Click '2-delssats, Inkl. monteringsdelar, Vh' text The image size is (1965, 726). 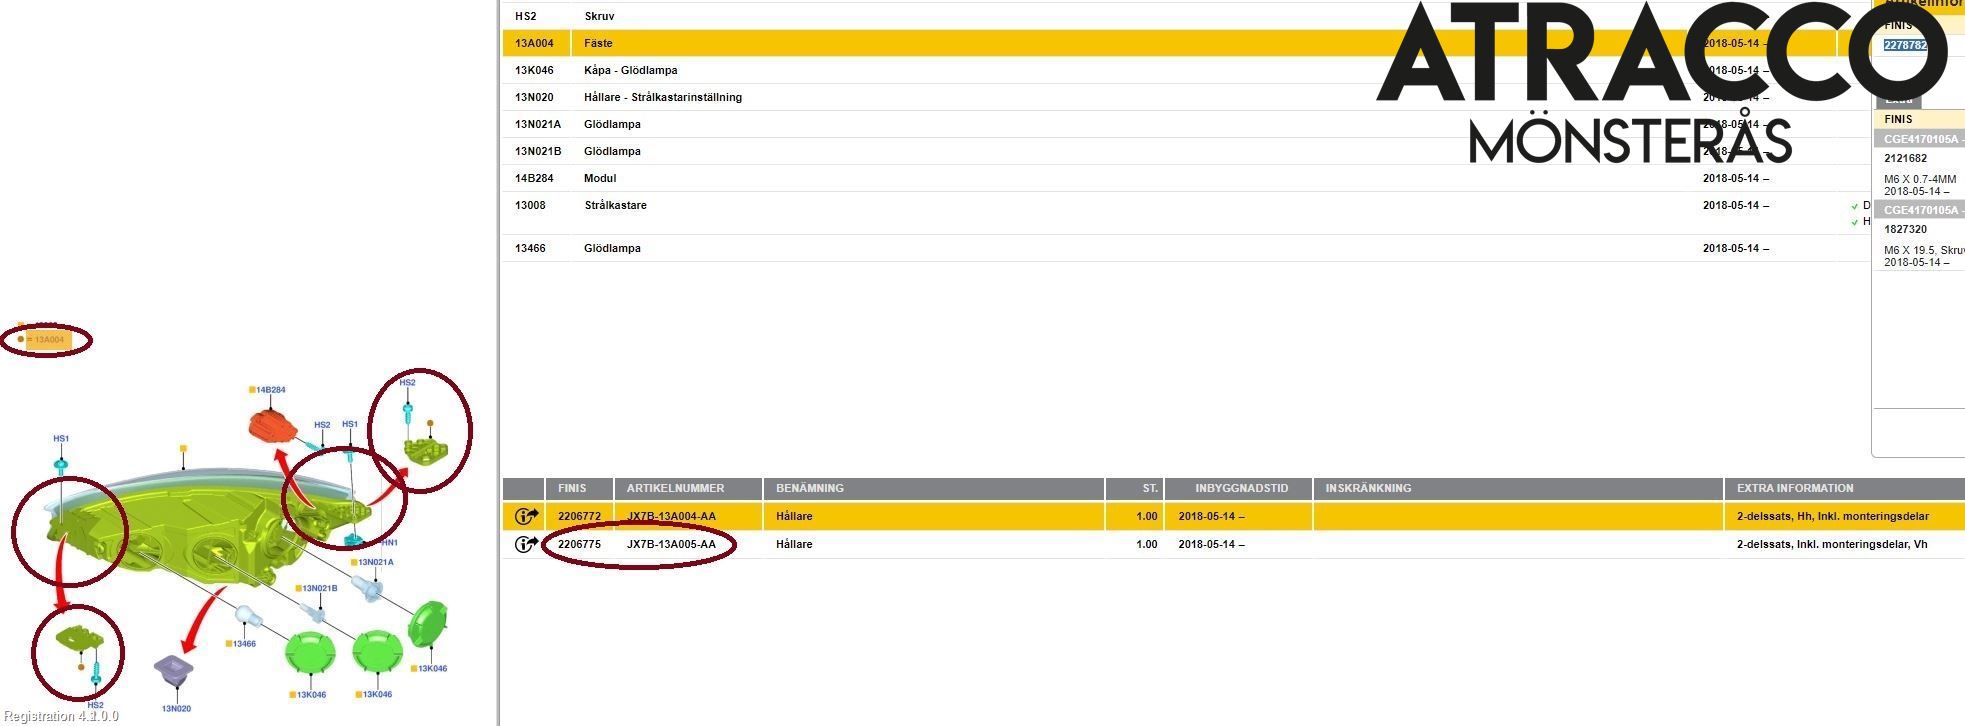[1832, 544]
